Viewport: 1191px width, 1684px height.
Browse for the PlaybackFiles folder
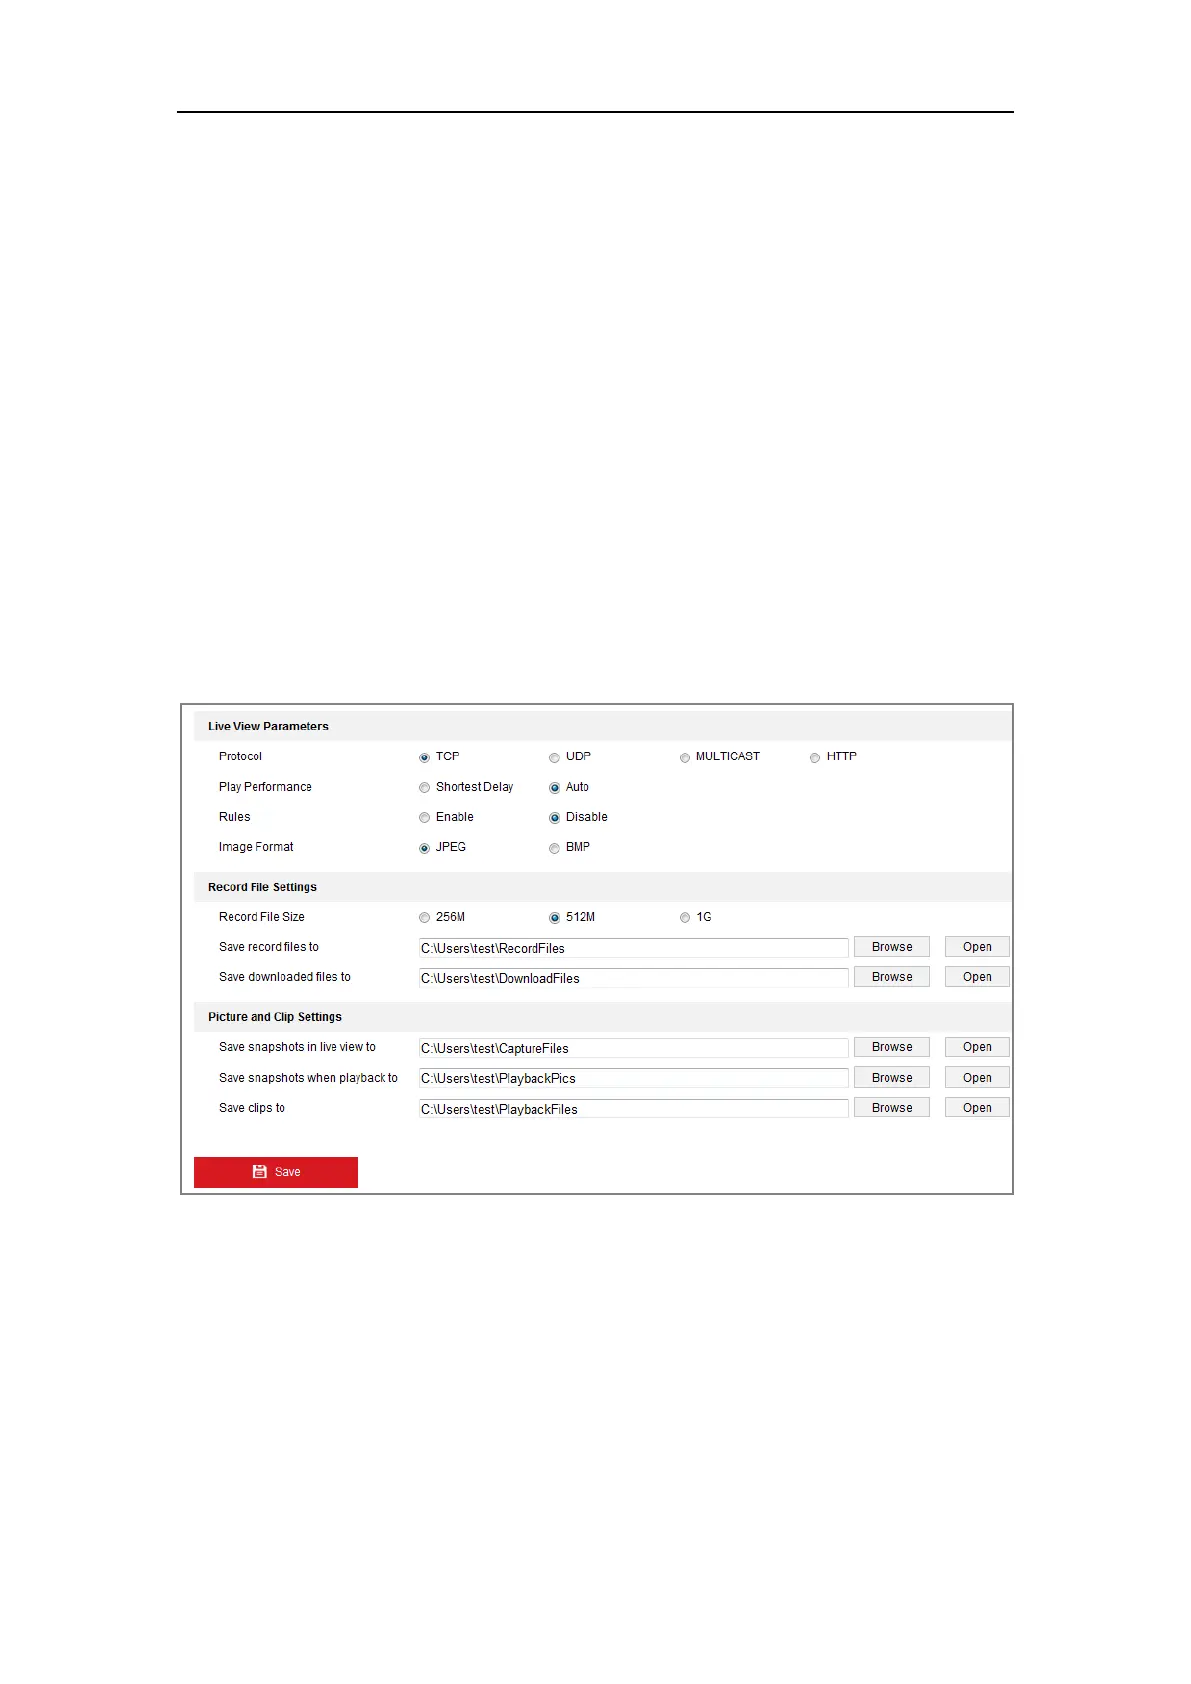[892, 1108]
